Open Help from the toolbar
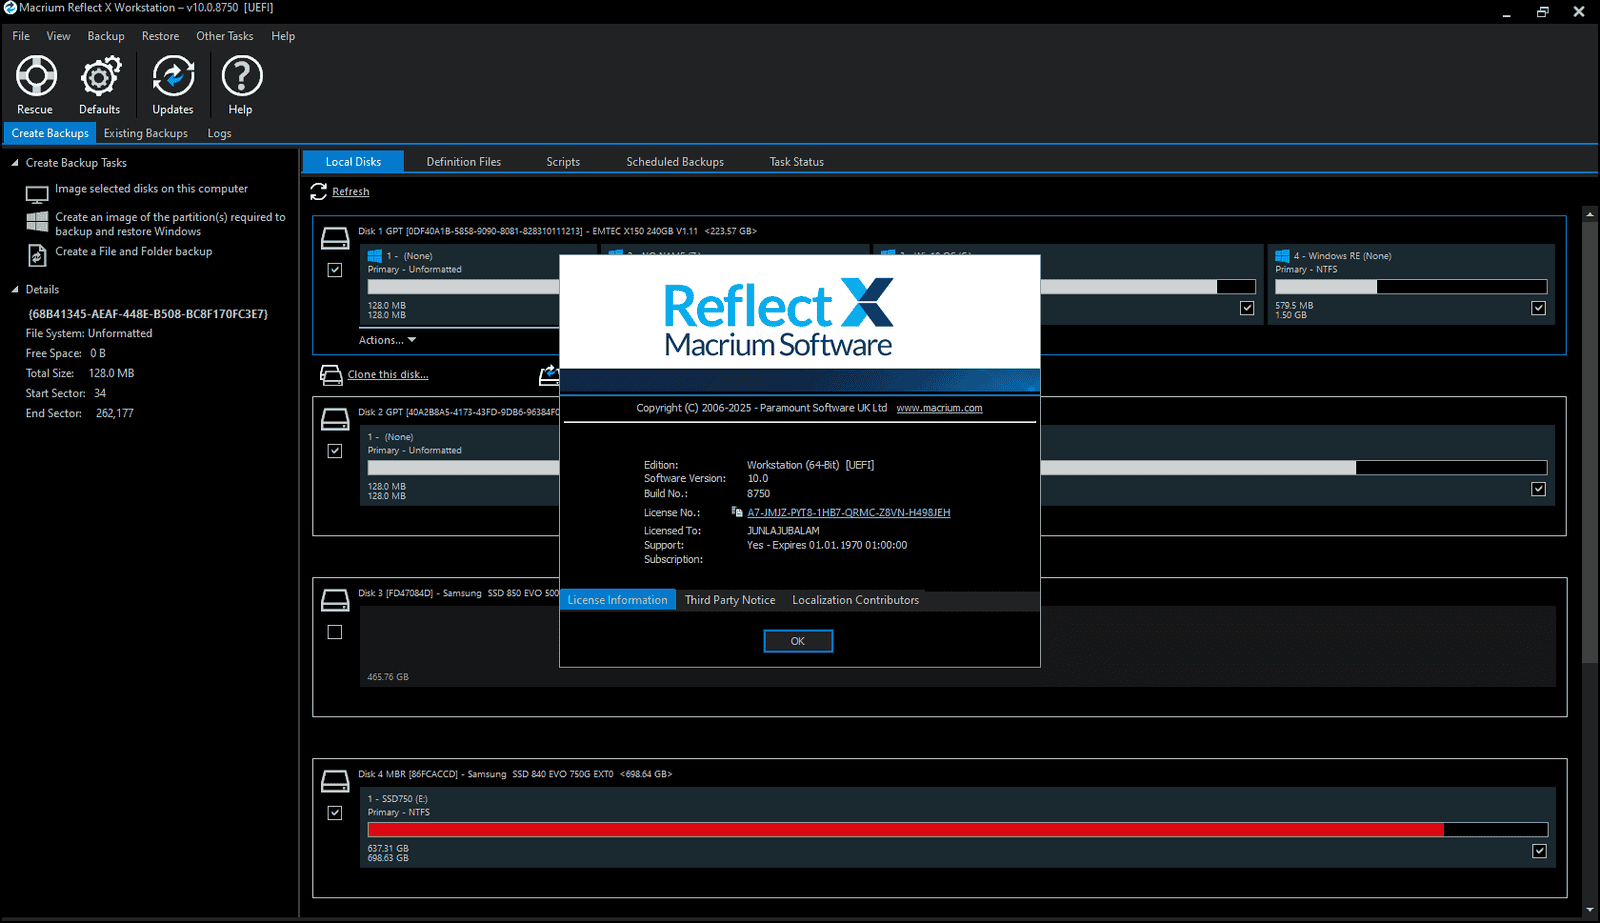The height and width of the screenshot is (923, 1600). tap(240, 84)
